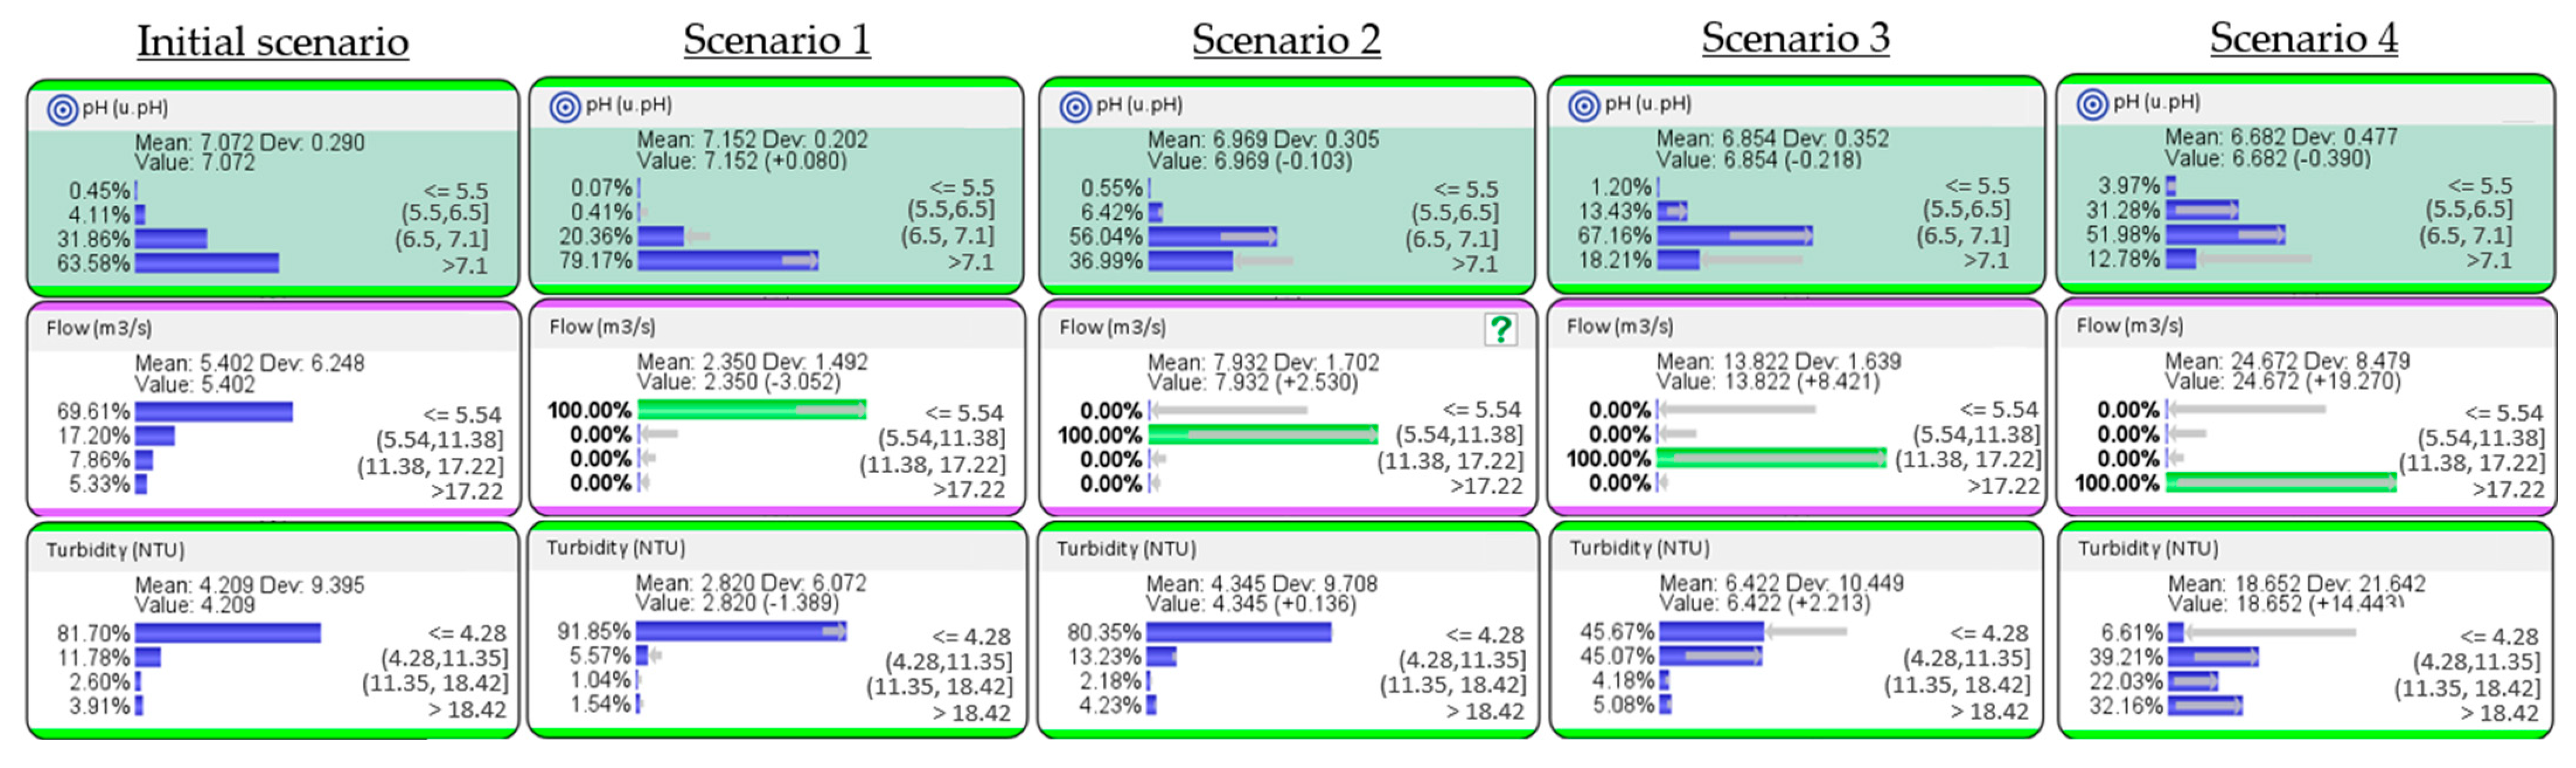Image resolution: width=2576 pixels, height=768 pixels.
Task: Click the Scenario 1 heading
Action: coord(777,40)
